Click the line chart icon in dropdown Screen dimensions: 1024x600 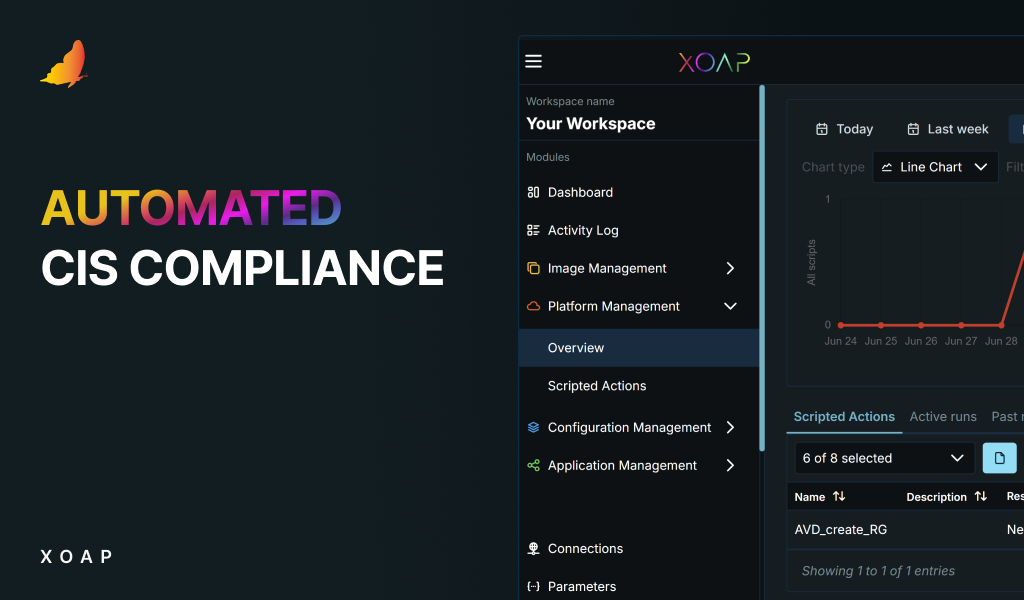(x=887, y=167)
